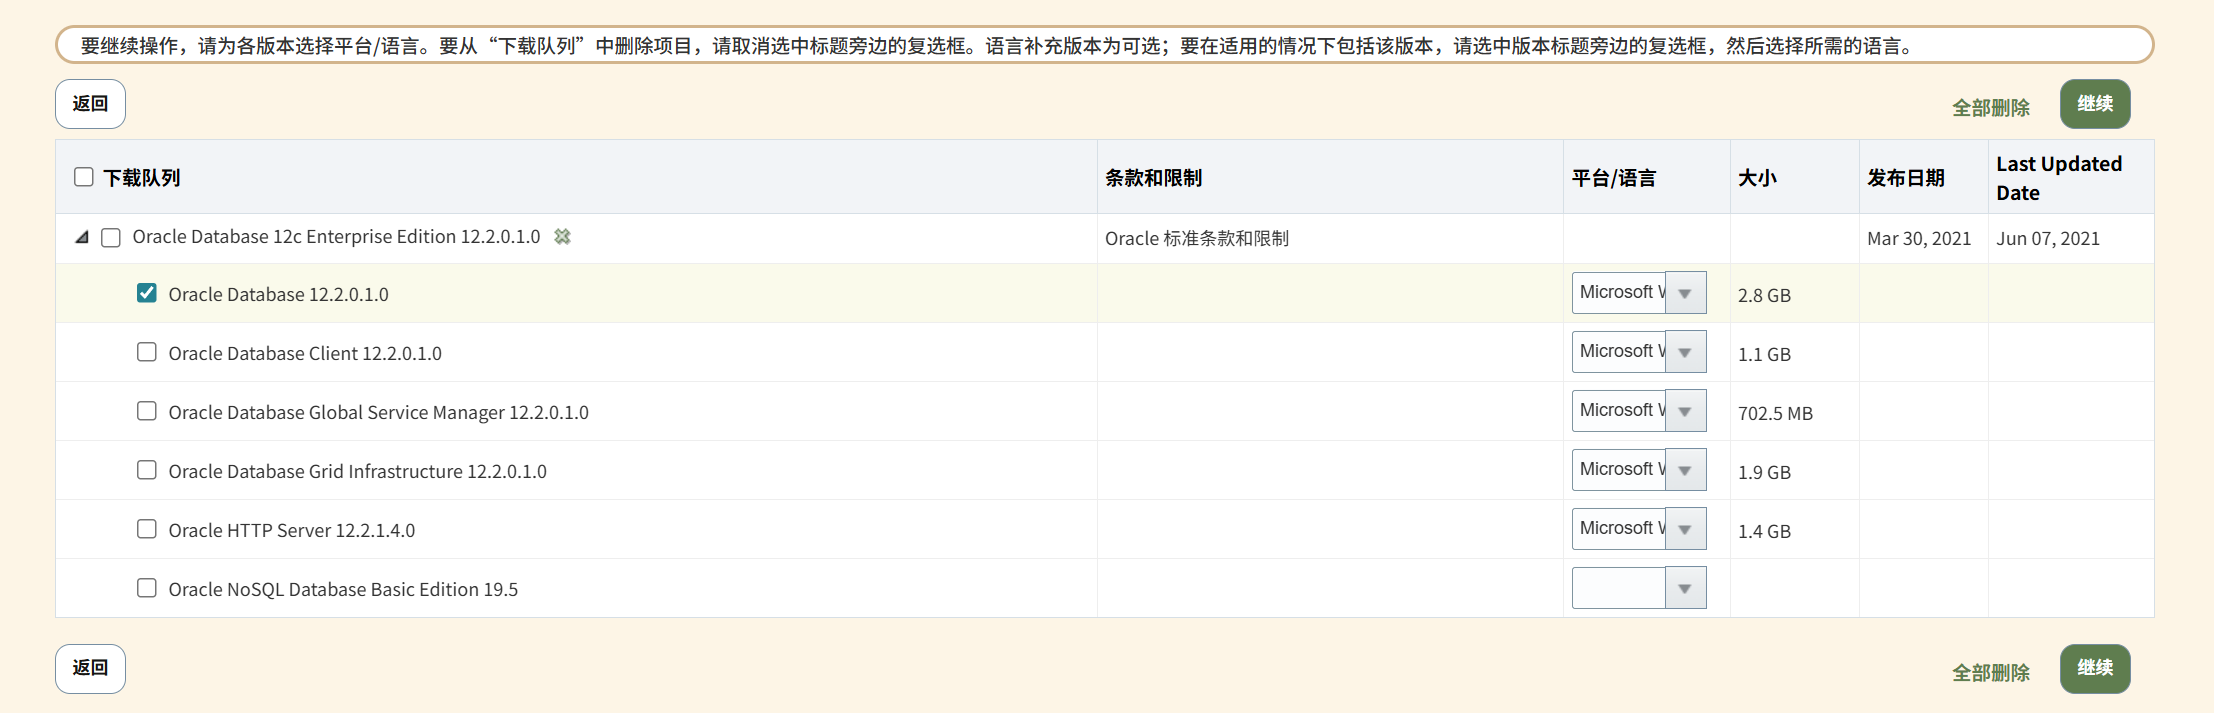Screen dimensions: 2214x713
Task: Click the bottom 返回 button
Action: (x=90, y=668)
